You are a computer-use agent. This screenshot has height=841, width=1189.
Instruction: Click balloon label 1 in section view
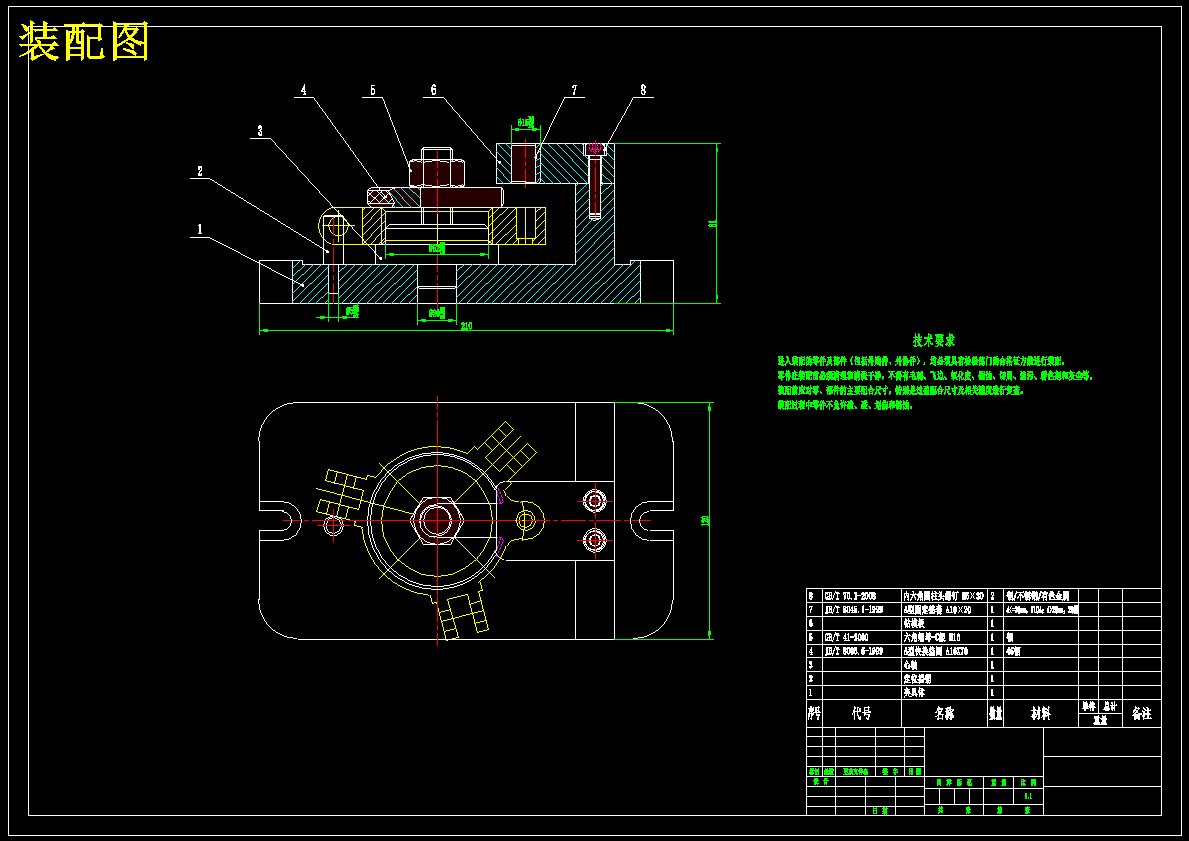200,229
